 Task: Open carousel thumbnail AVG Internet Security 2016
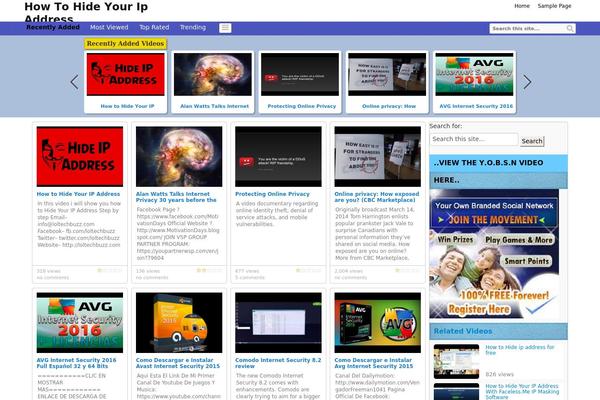(474, 74)
